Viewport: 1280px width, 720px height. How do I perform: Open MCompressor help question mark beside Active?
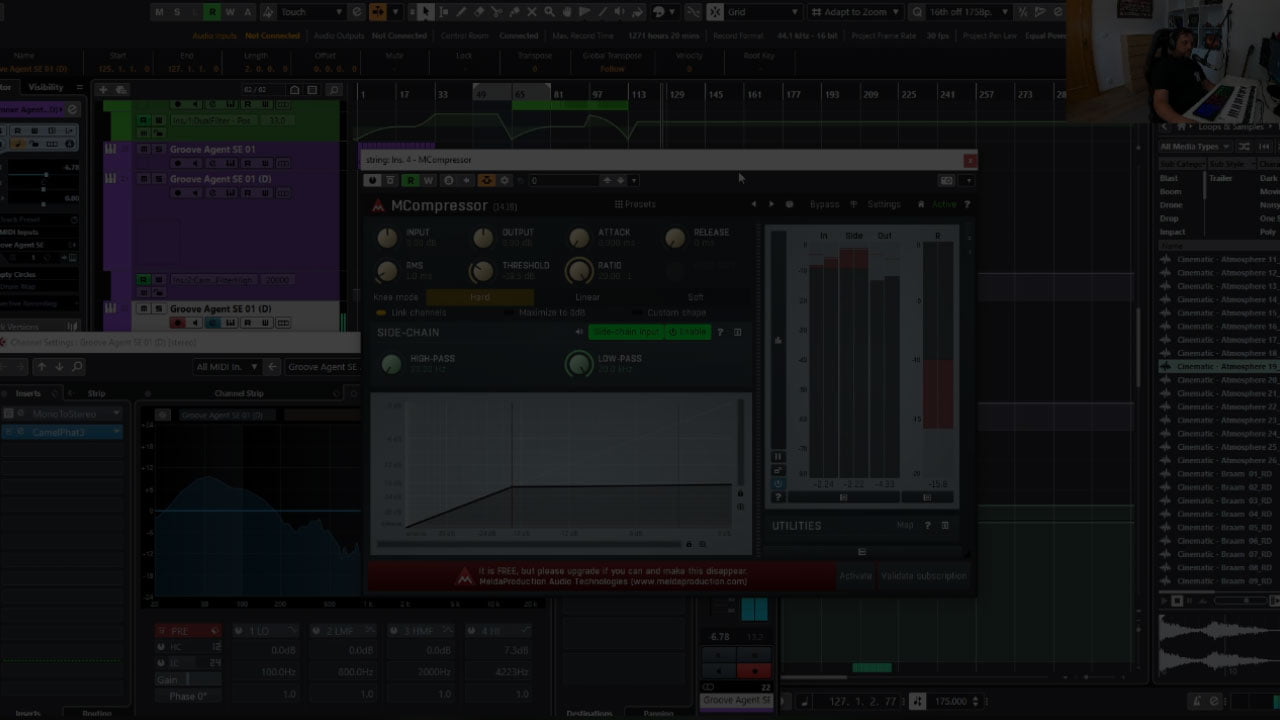(967, 204)
